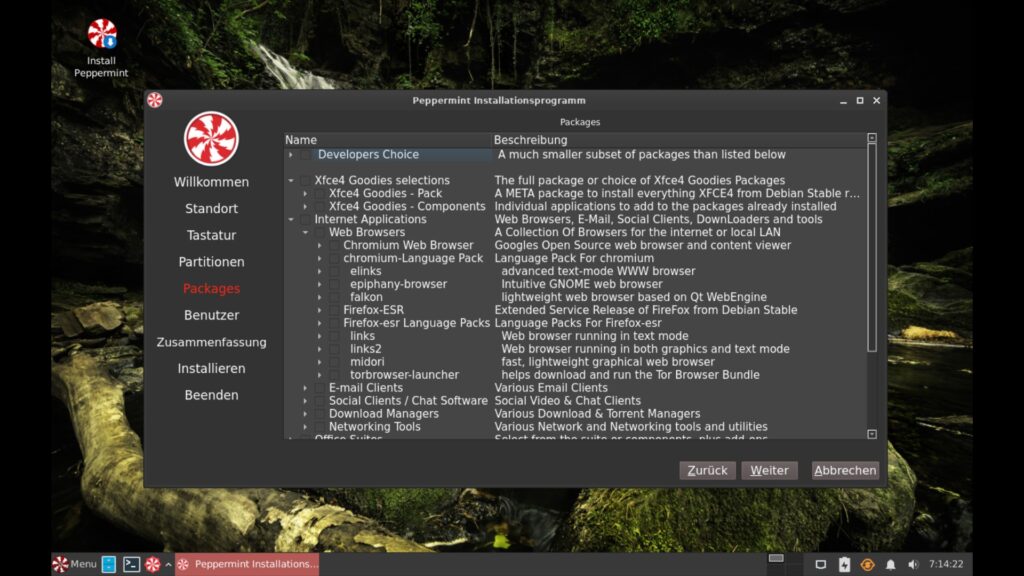Expand the torbrowser-launcher row arrow
The width and height of the screenshot is (1024, 576).
coord(319,375)
